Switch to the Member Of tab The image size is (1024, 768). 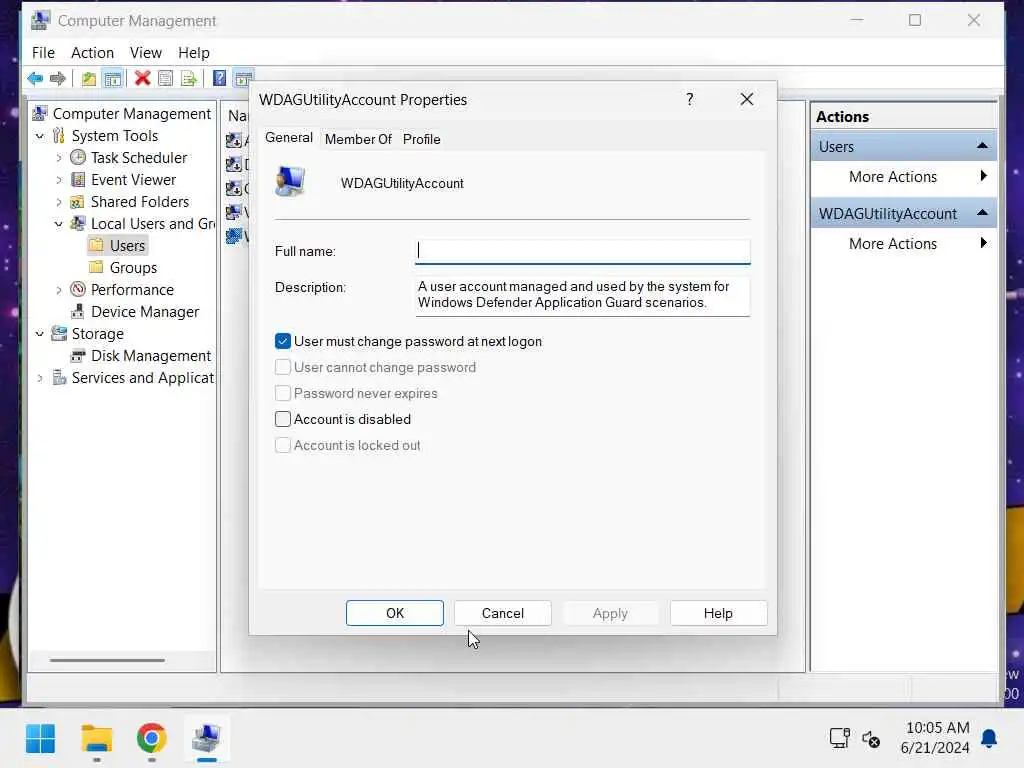coord(358,139)
